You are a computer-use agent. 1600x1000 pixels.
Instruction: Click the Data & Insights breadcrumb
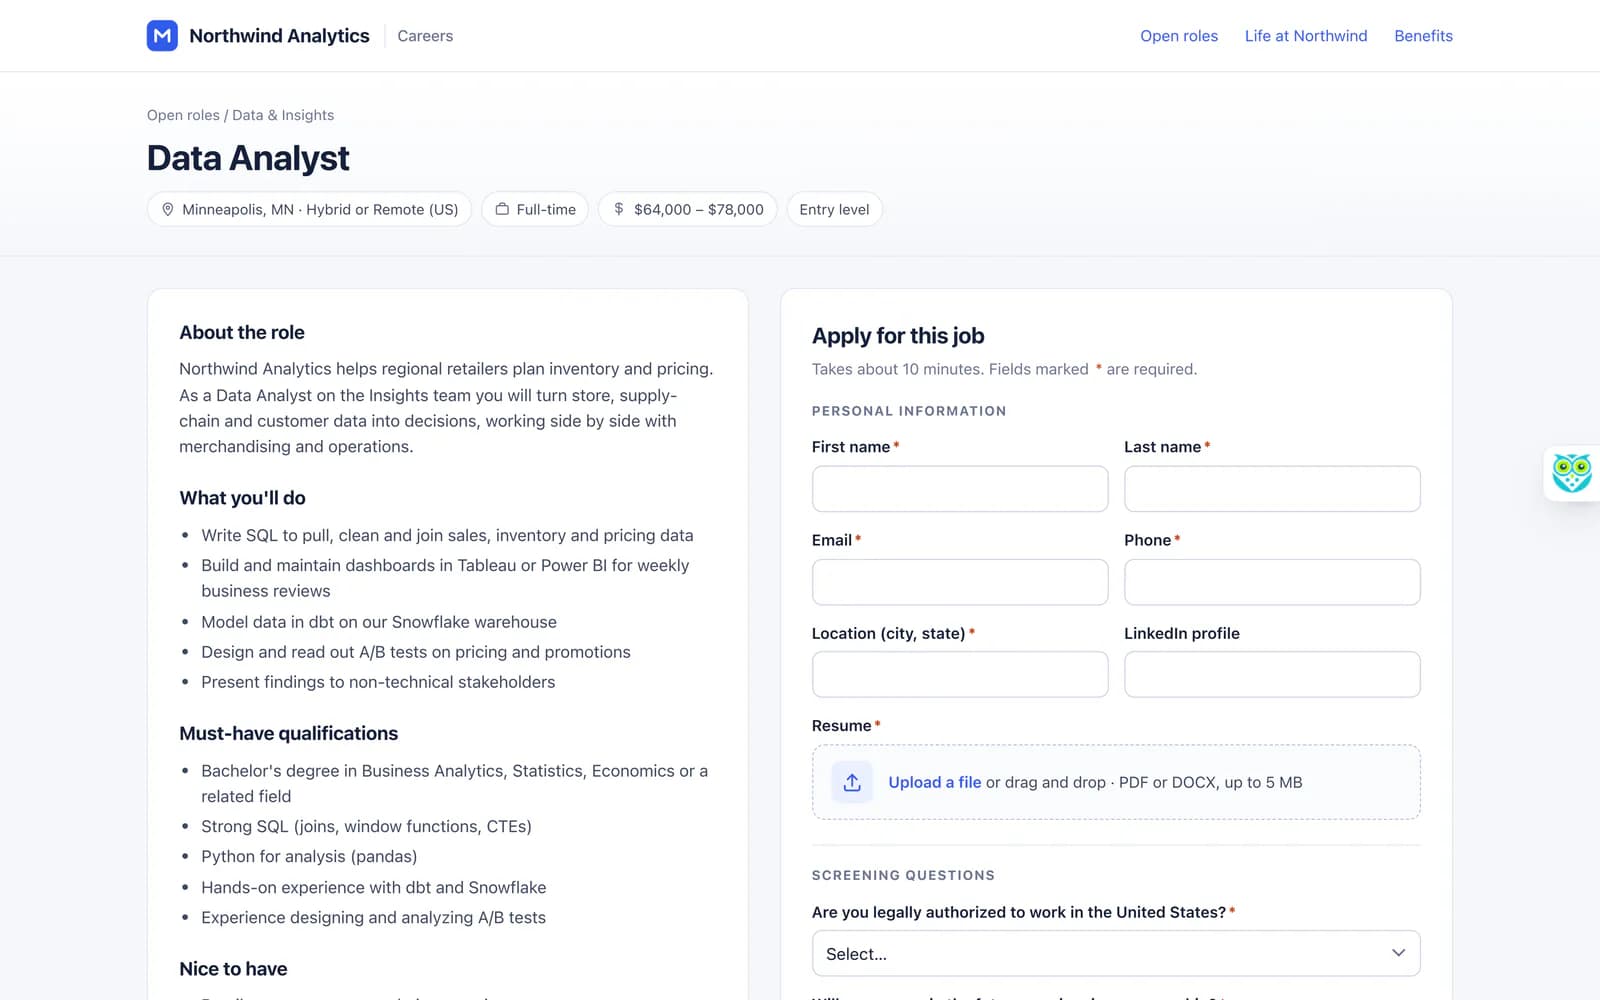283,115
